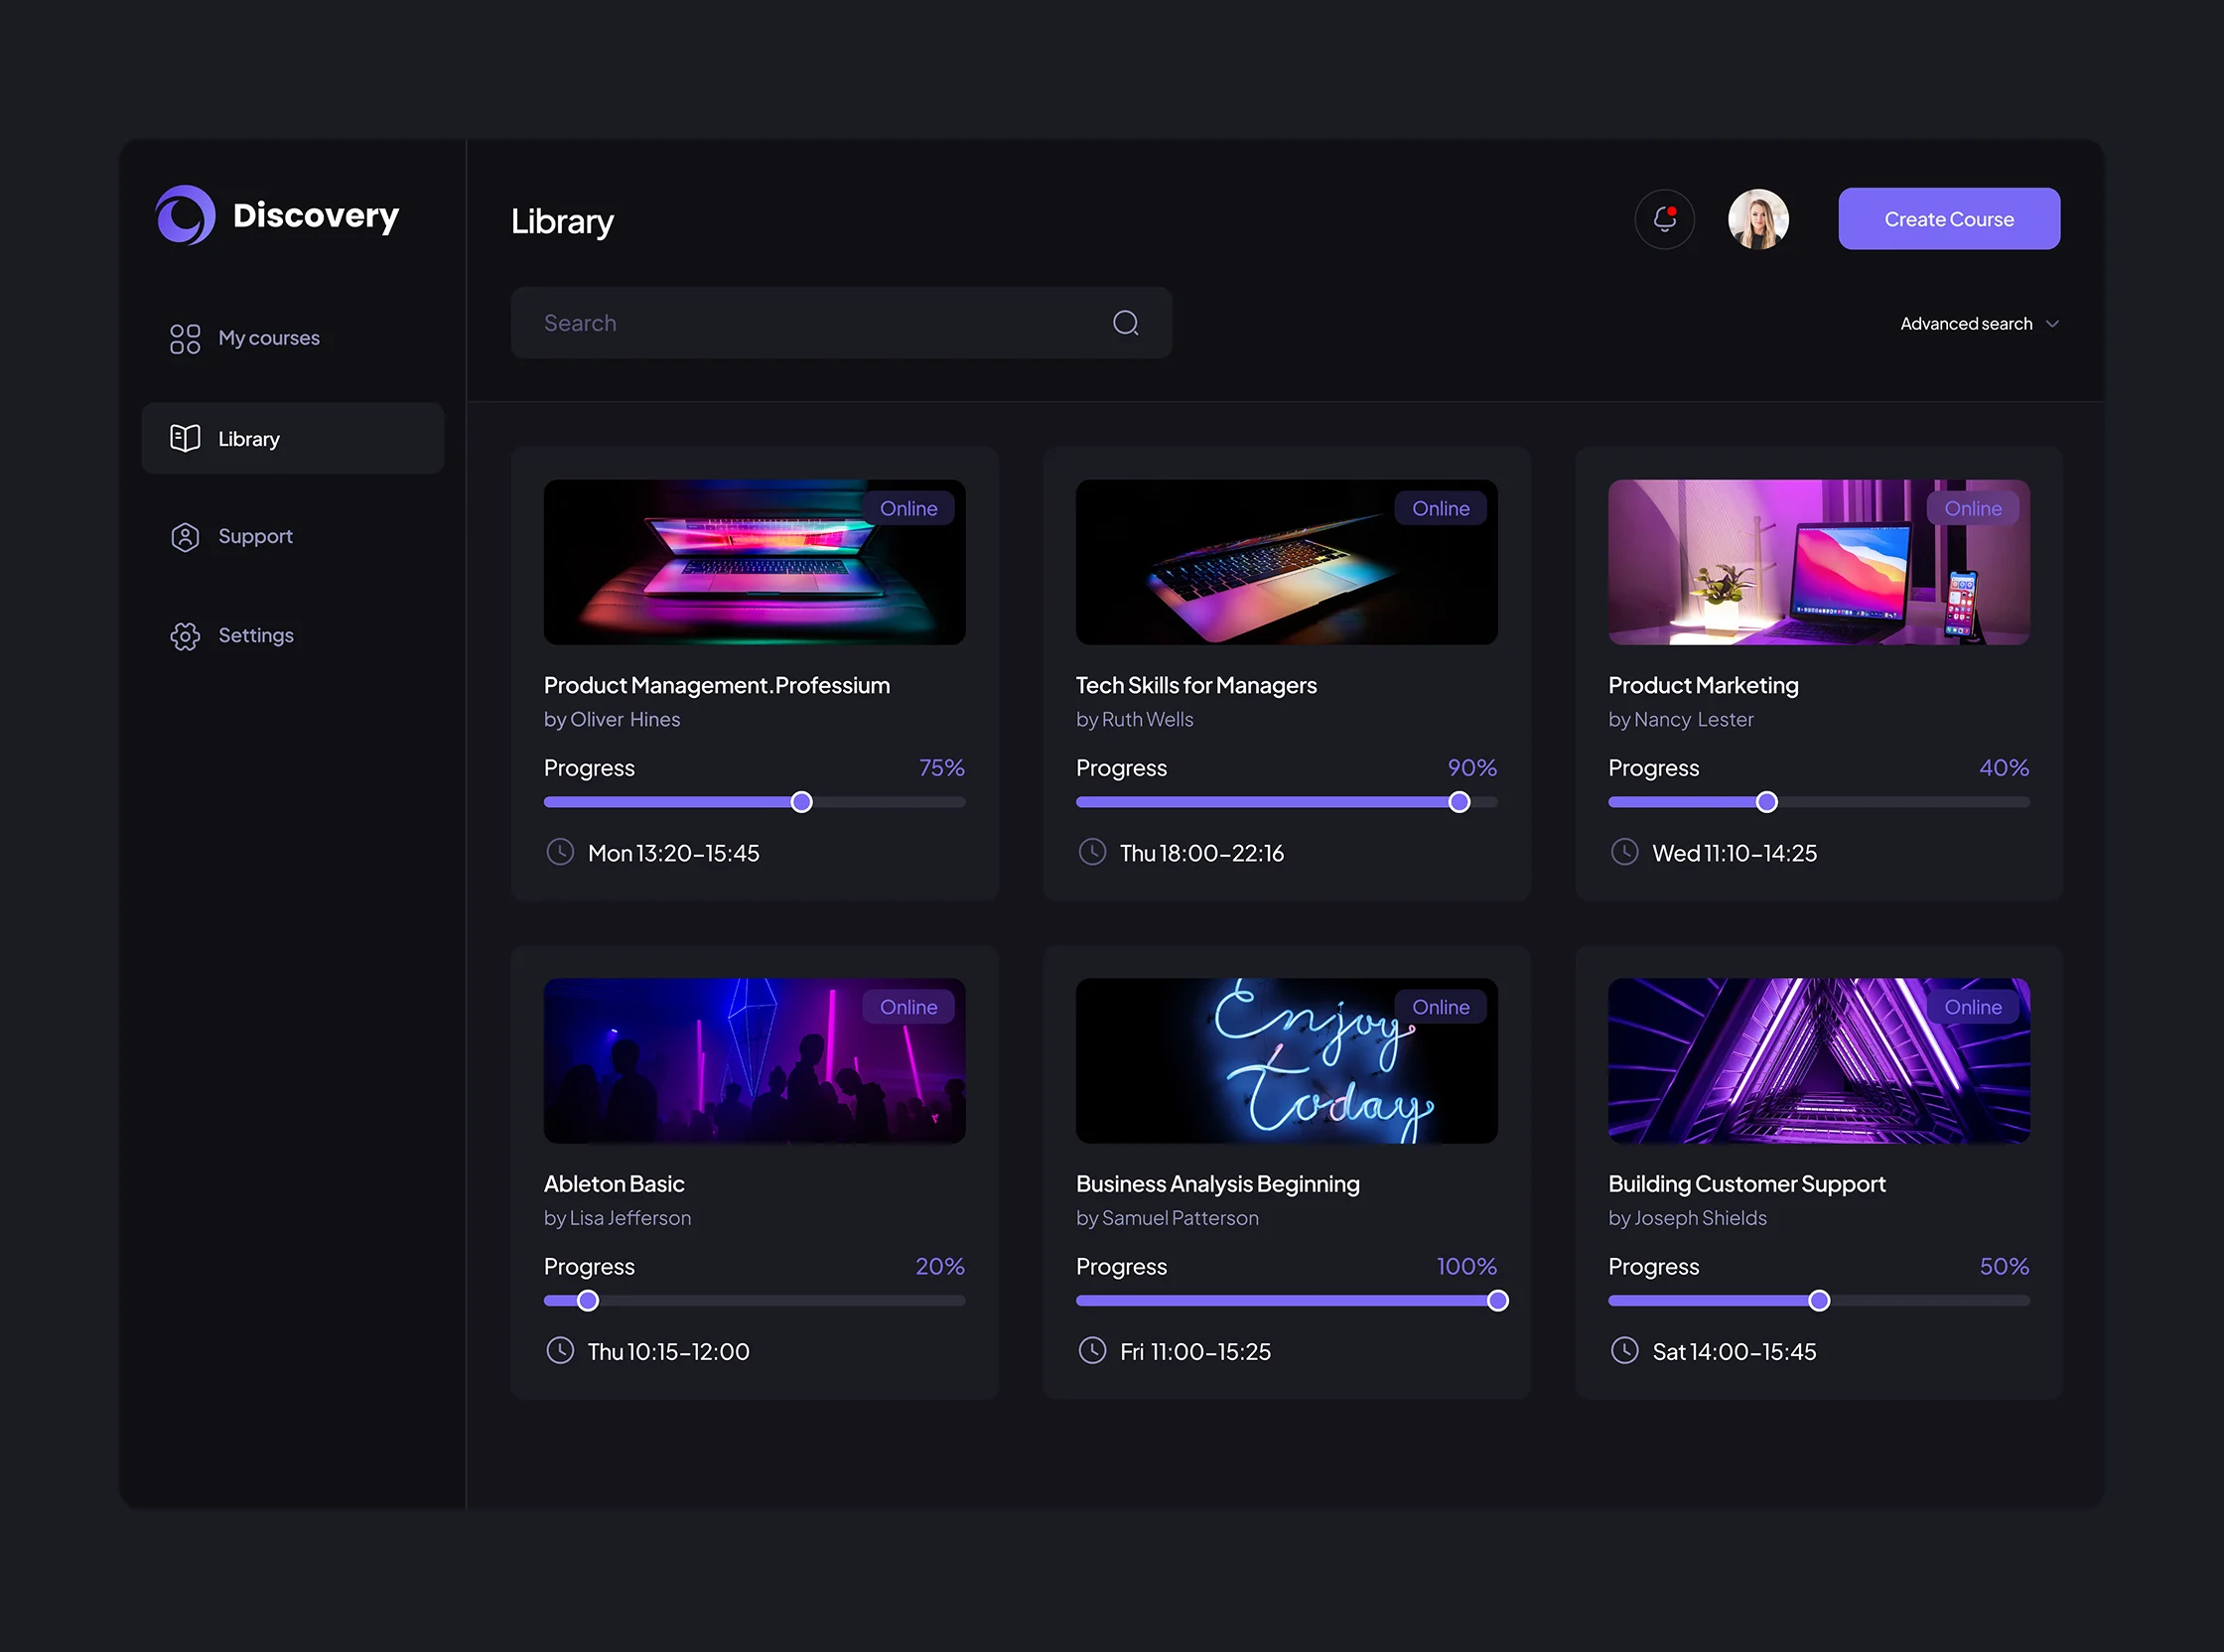The width and height of the screenshot is (2224, 1652).
Task: Open notifications with the bell icon
Action: pyautogui.click(x=1665, y=219)
